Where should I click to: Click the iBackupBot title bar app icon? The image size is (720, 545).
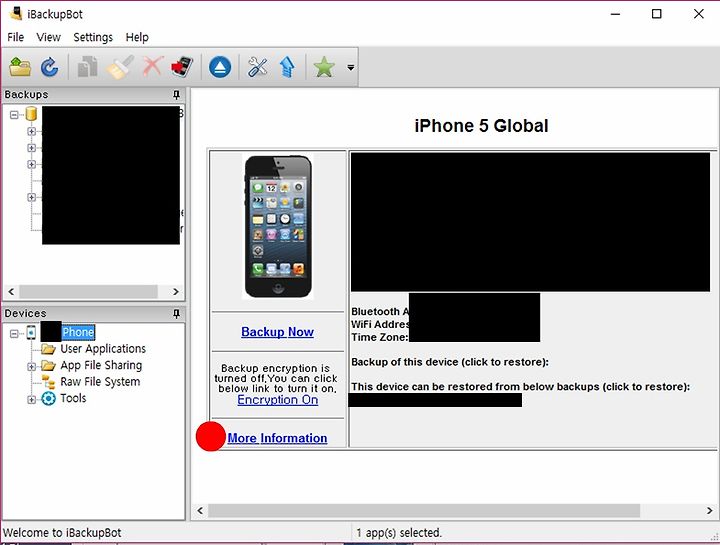[x=16, y=13]
